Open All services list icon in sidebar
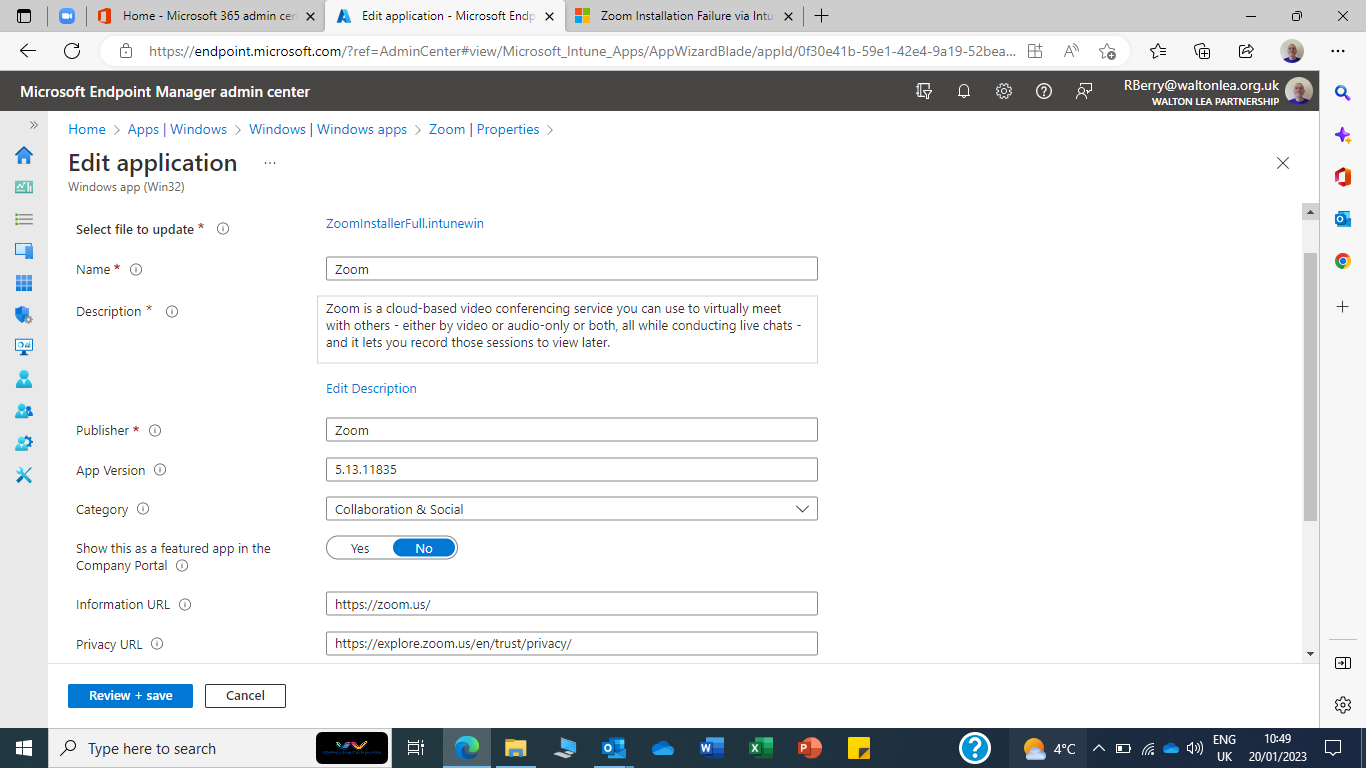 coord(24,219)
